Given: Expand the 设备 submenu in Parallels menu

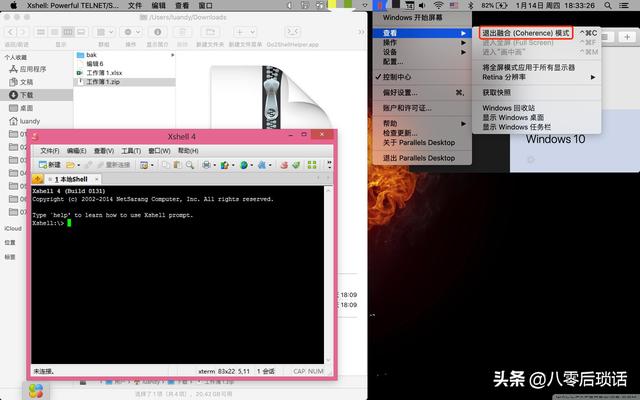Looking at the screenshot, I should tap(422, 52).
